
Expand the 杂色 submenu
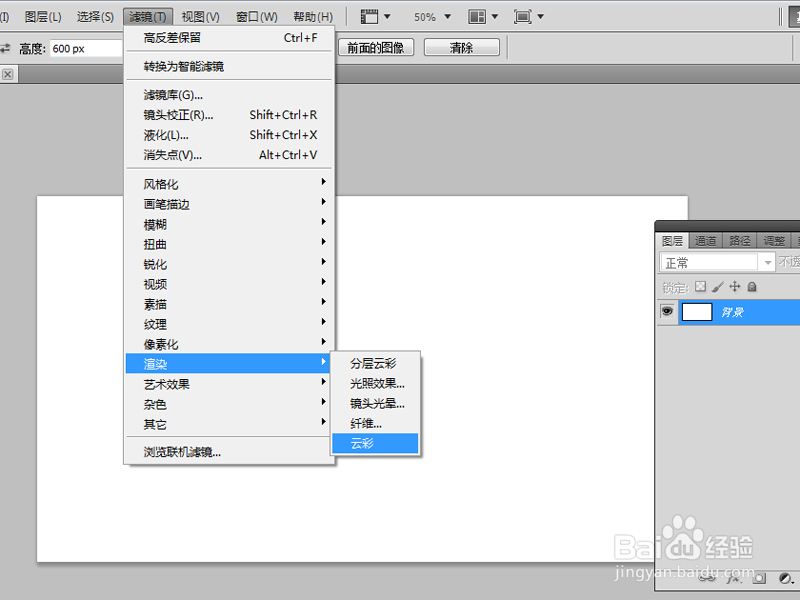[x=230, y=404]
